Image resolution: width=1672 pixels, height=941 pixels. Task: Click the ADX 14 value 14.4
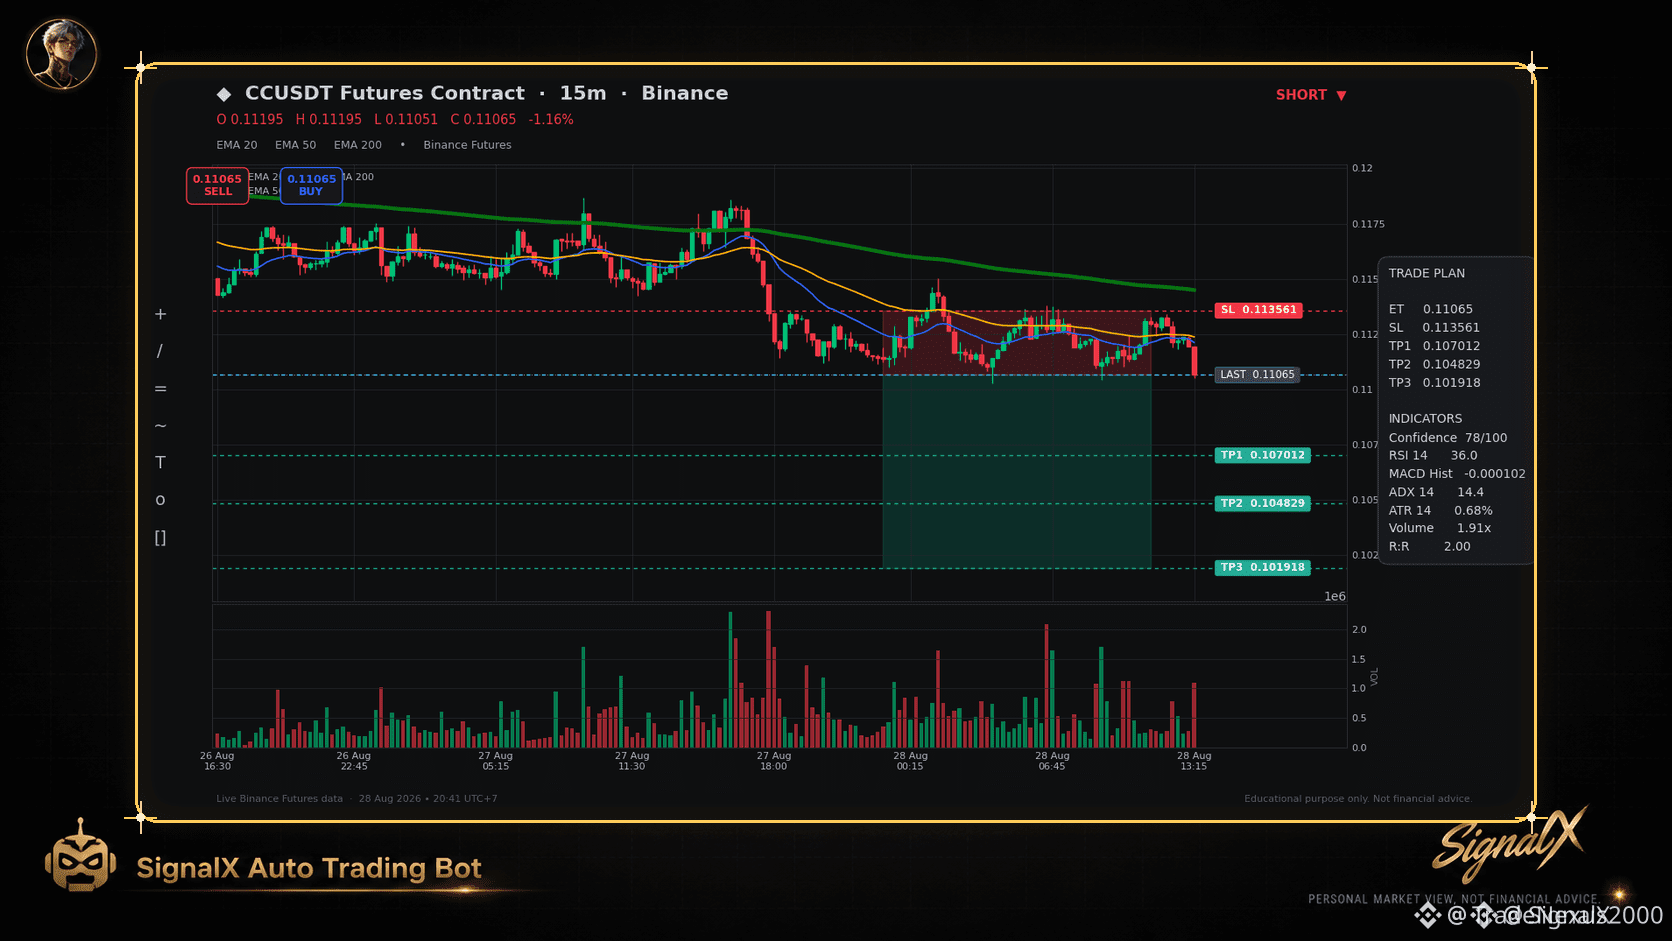click(1470, 492)
